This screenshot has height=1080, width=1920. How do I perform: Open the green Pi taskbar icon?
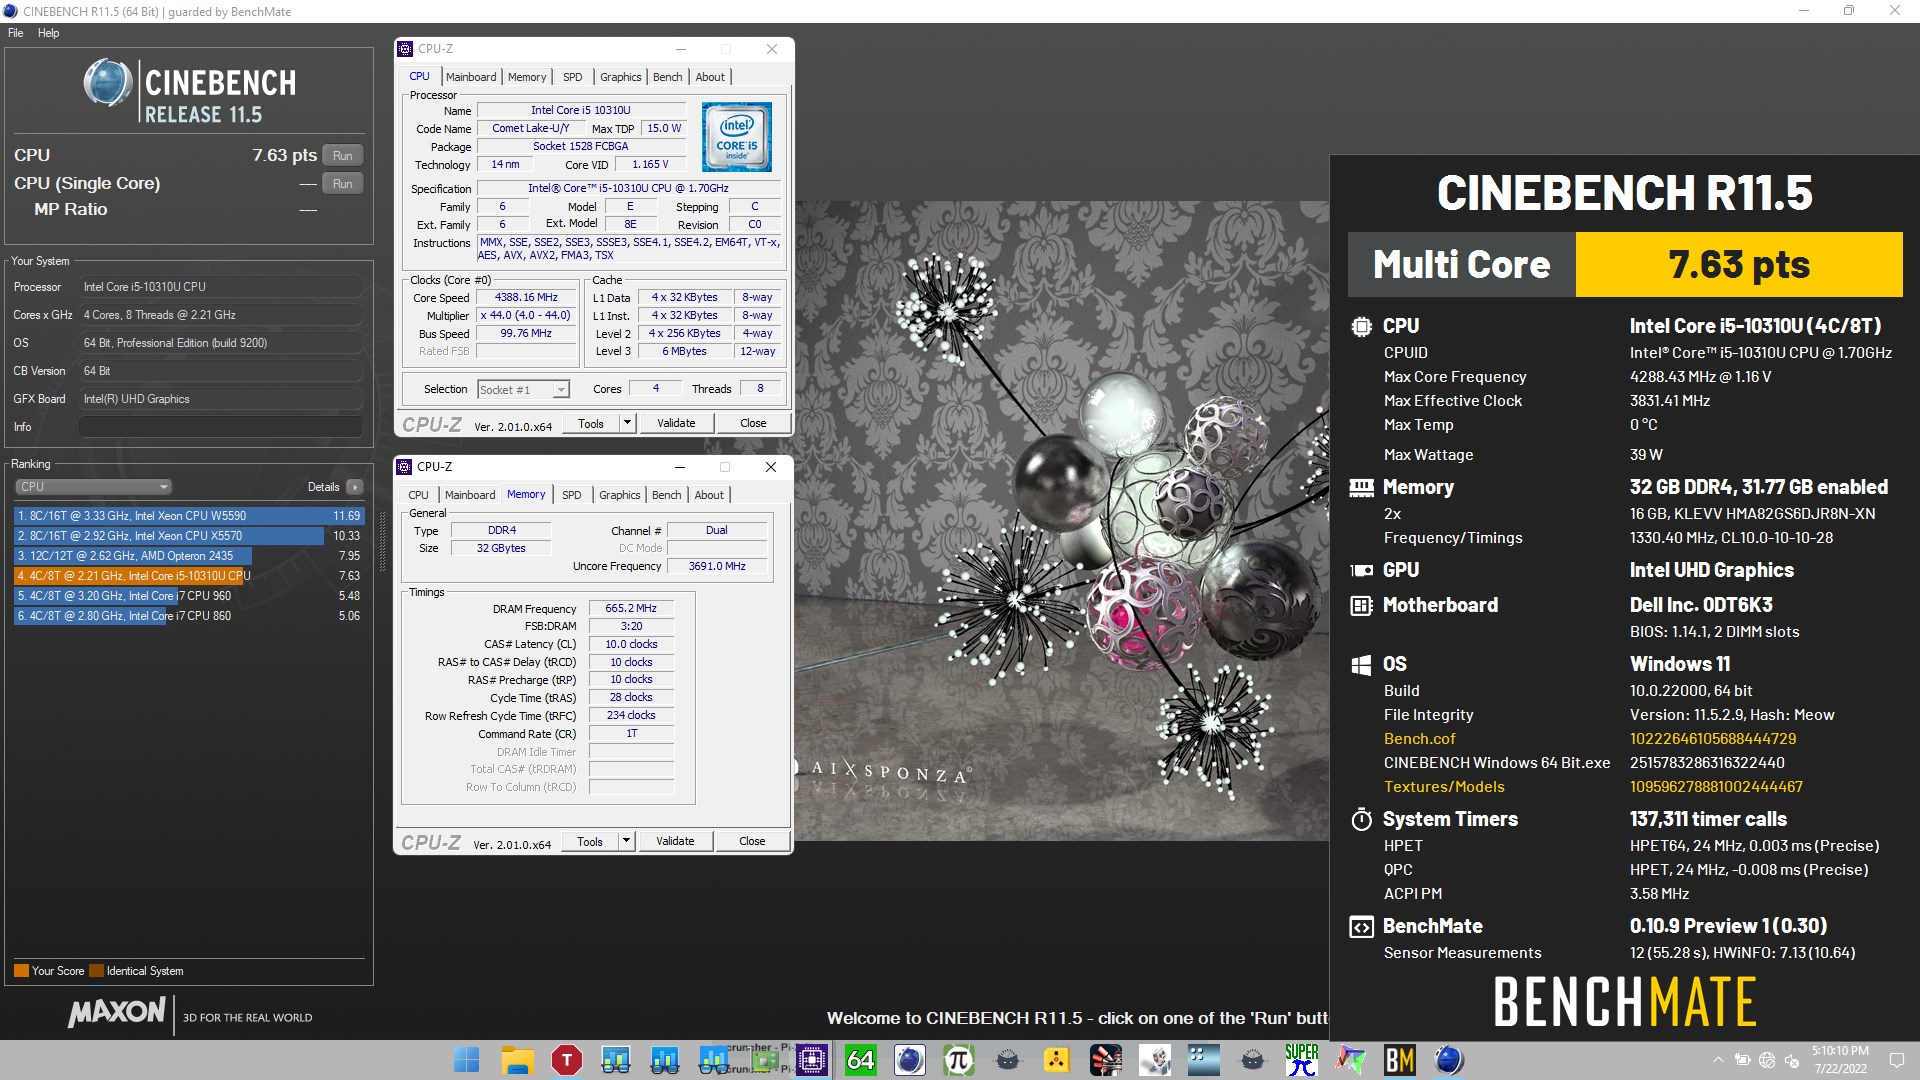pyautogui.click(x=958, y=1060)
